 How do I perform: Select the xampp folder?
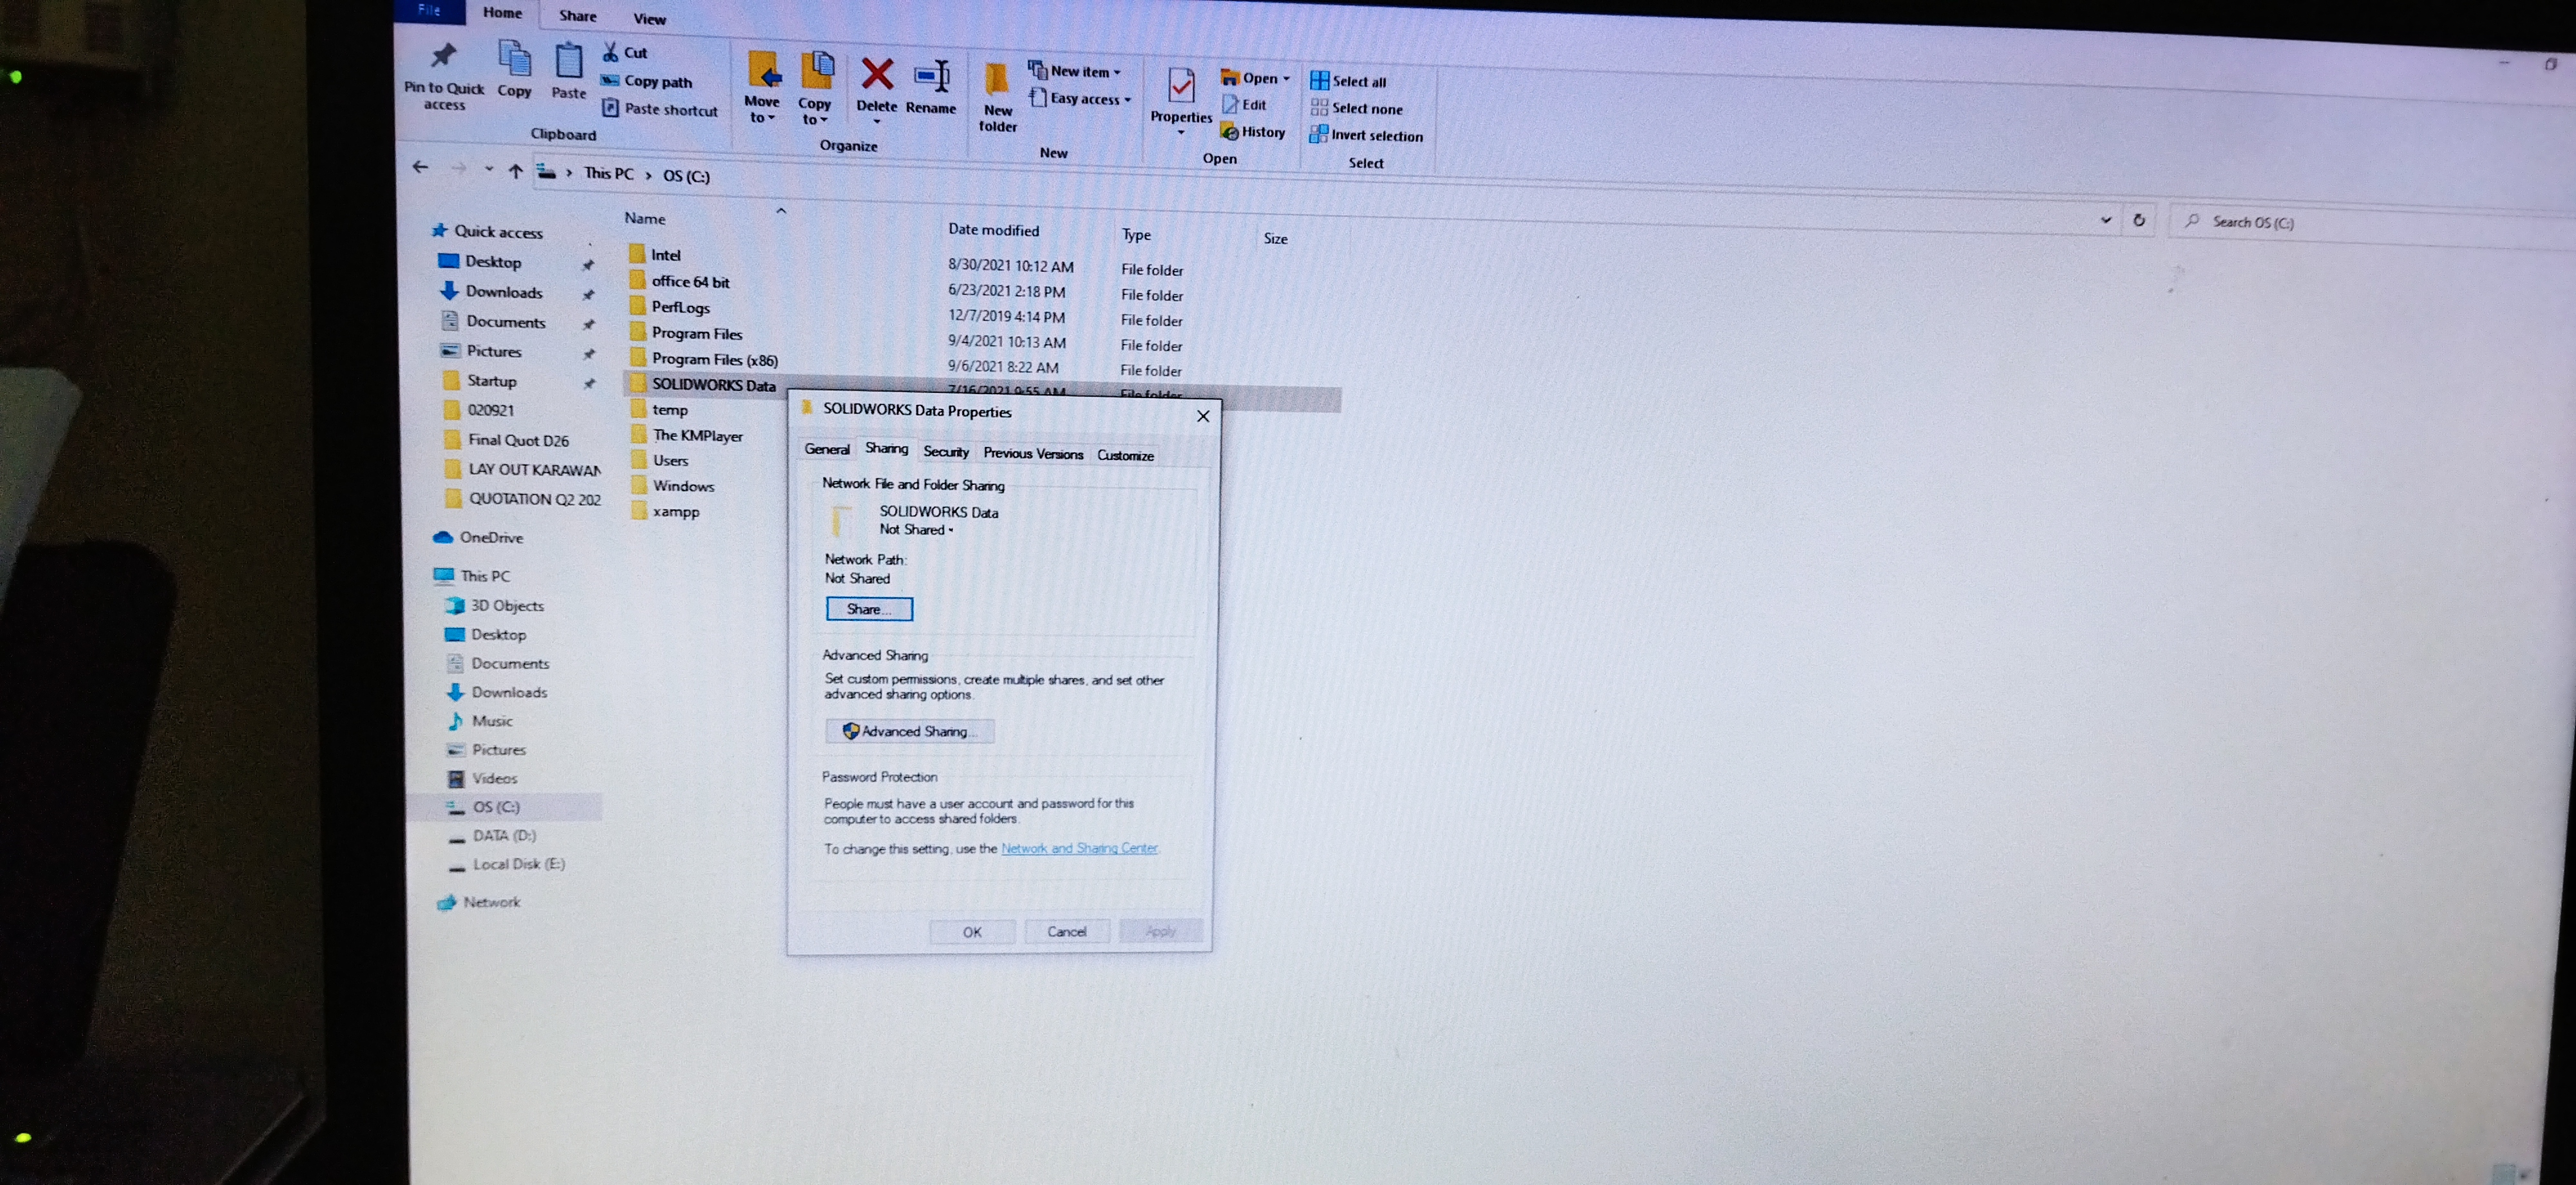(x=665, y=511)
